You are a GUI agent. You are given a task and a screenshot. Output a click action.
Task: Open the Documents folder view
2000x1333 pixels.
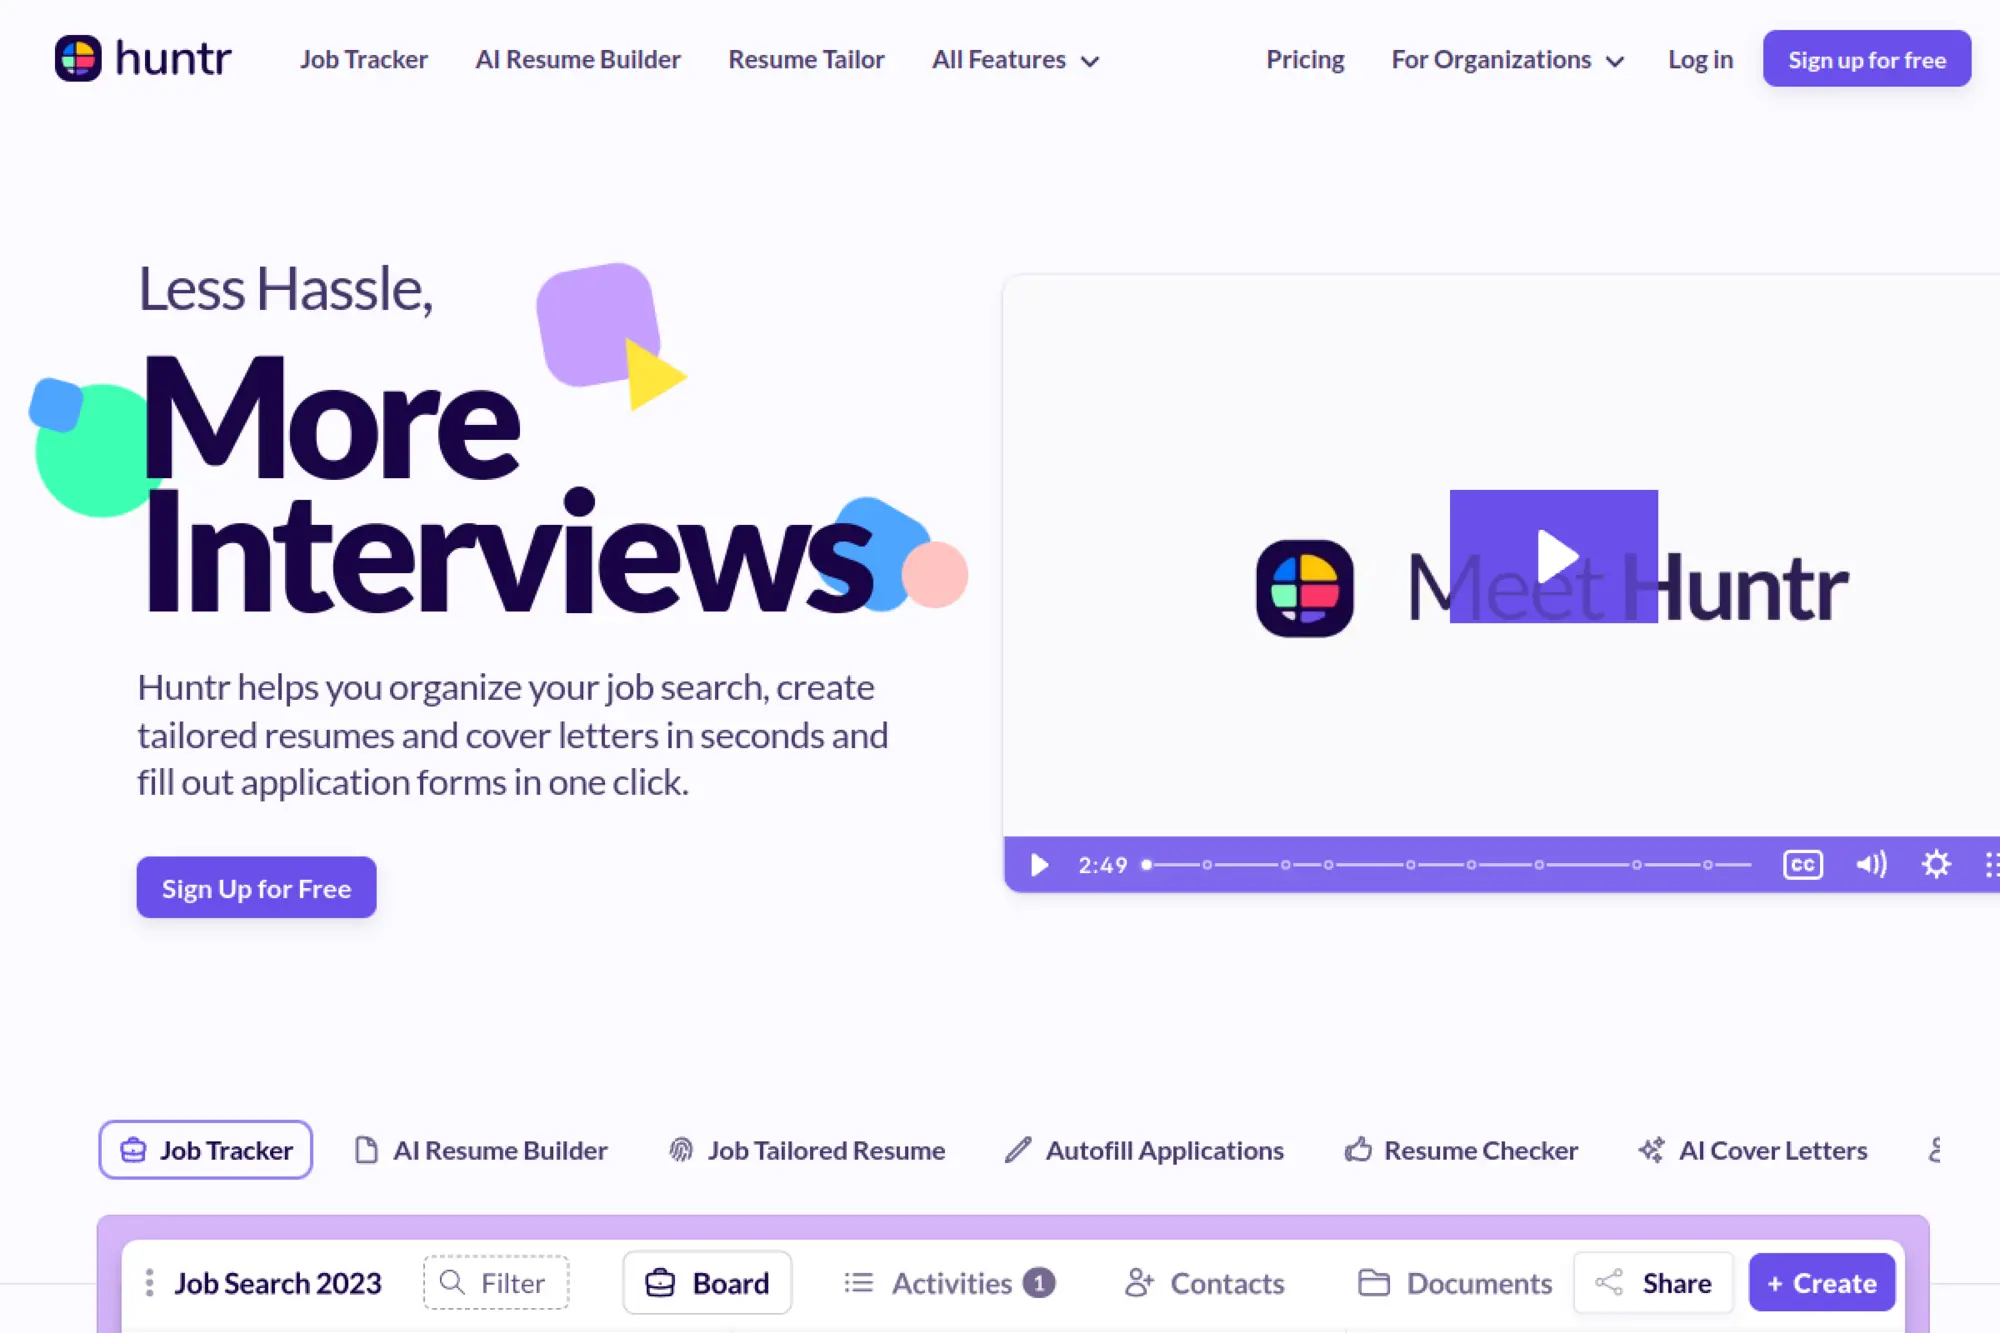[x=1455, y=1283]
